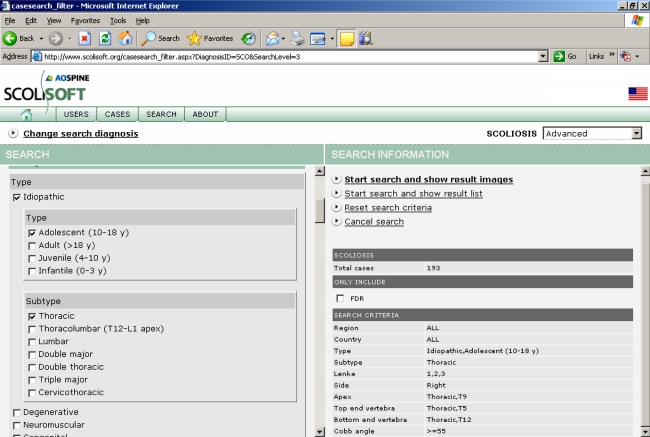
Task: Click the Mail envelope icon
Action: click(x=273, y=39)
